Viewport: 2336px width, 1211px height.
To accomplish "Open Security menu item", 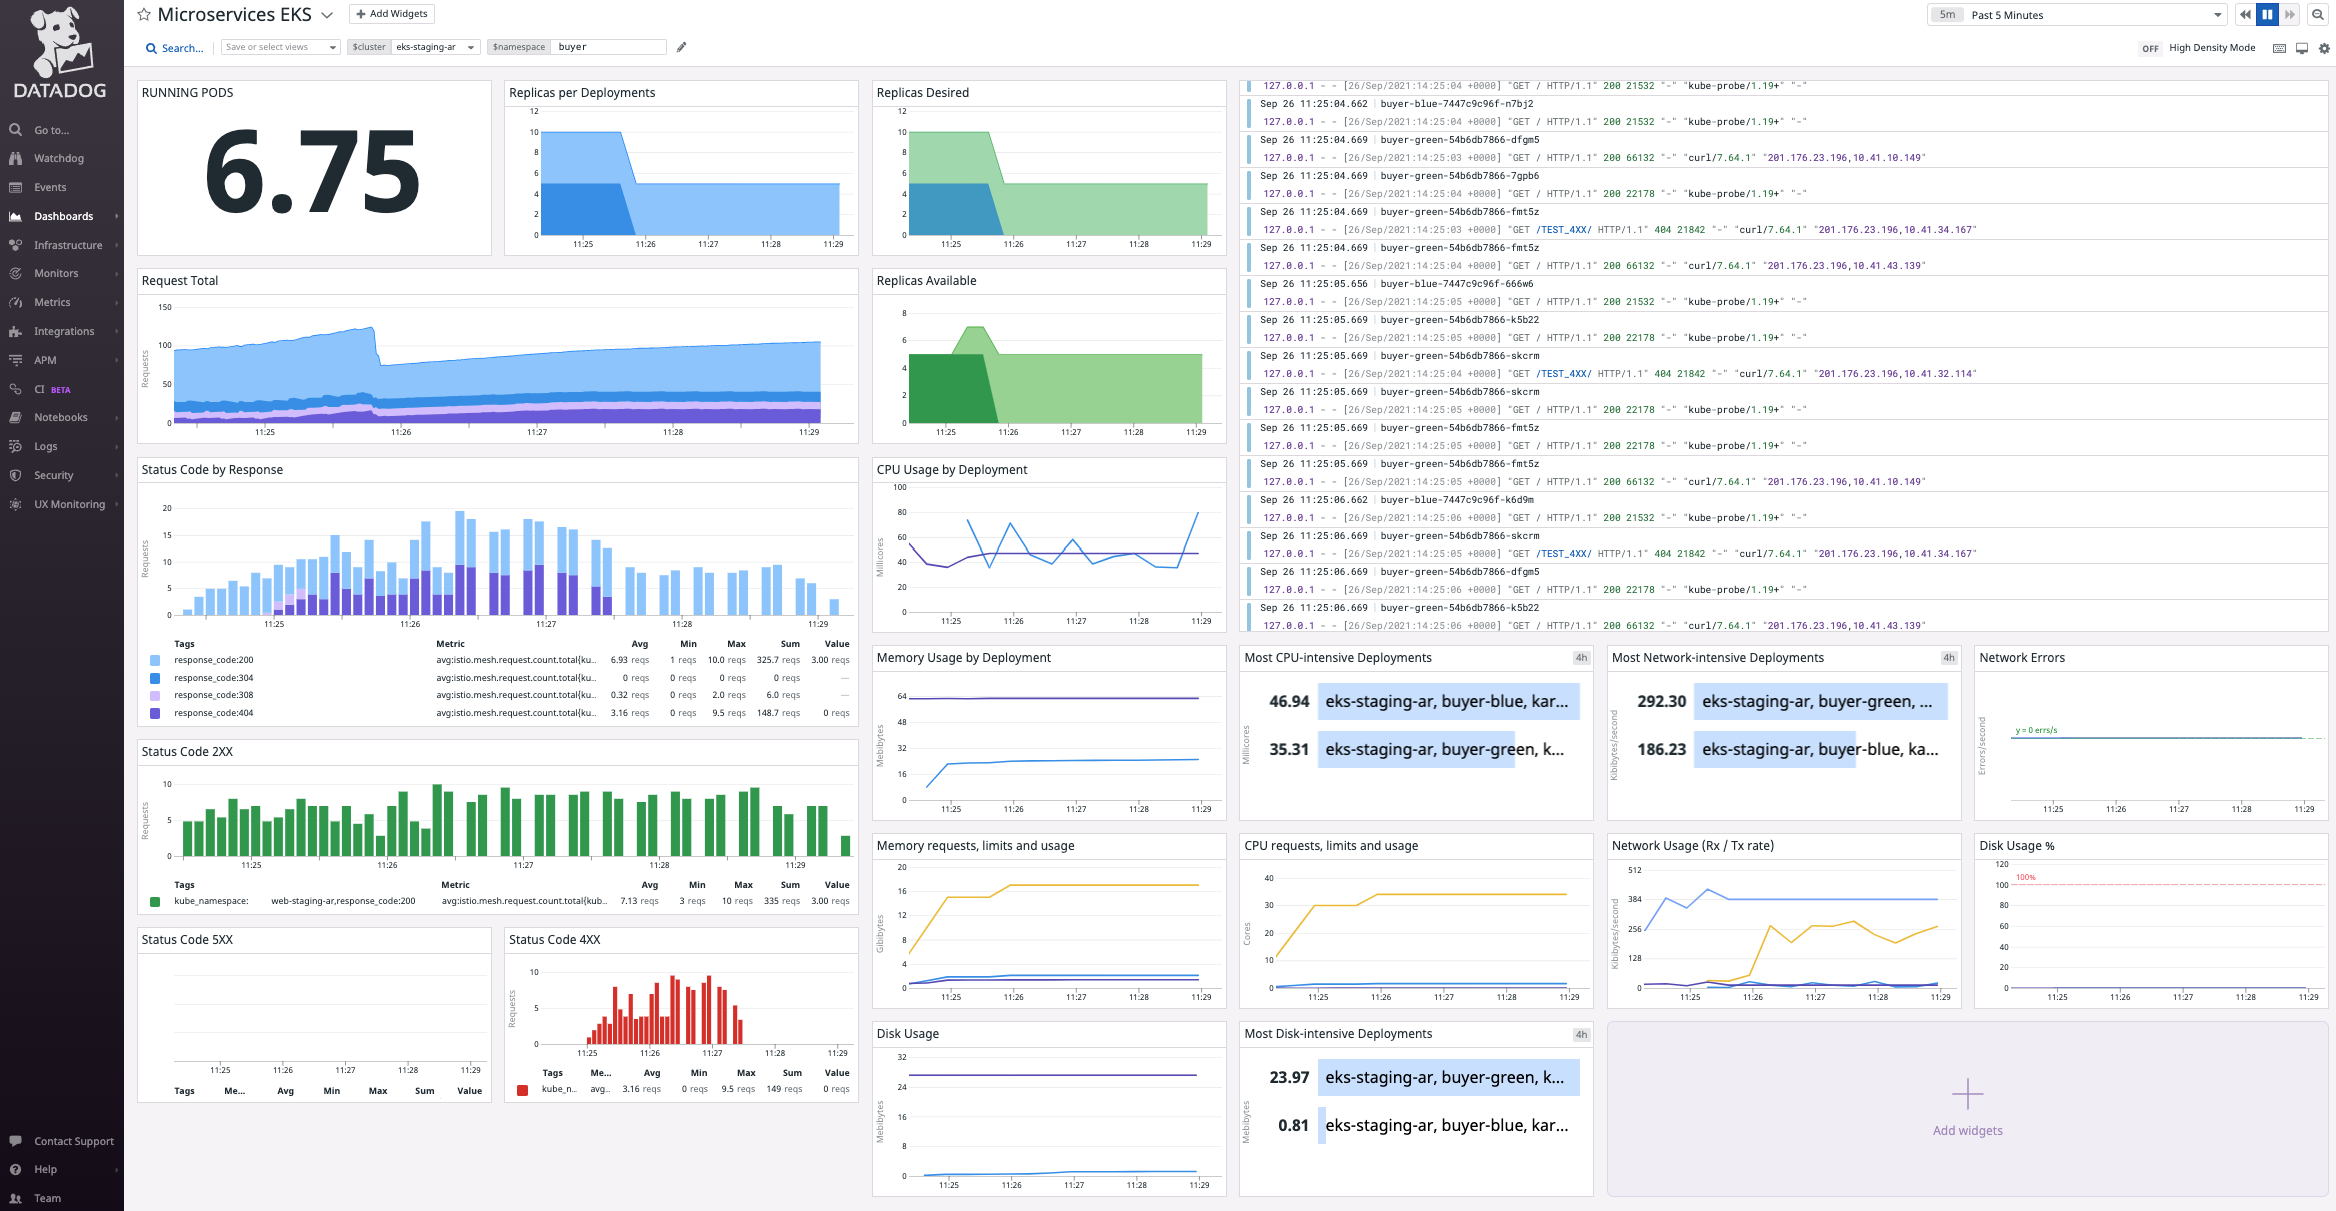I will pos(54,475).
